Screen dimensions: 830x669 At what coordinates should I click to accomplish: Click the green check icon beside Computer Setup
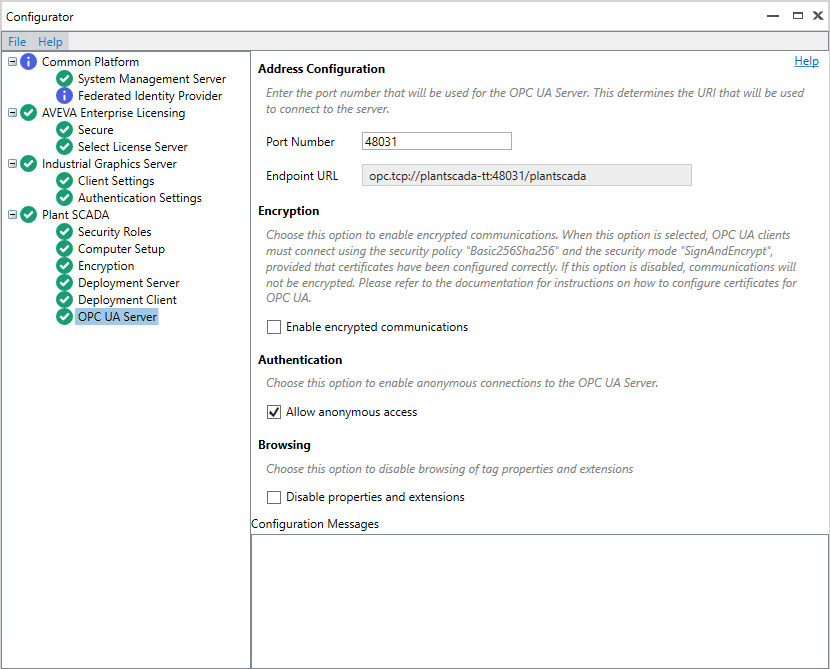coord(65,248)
